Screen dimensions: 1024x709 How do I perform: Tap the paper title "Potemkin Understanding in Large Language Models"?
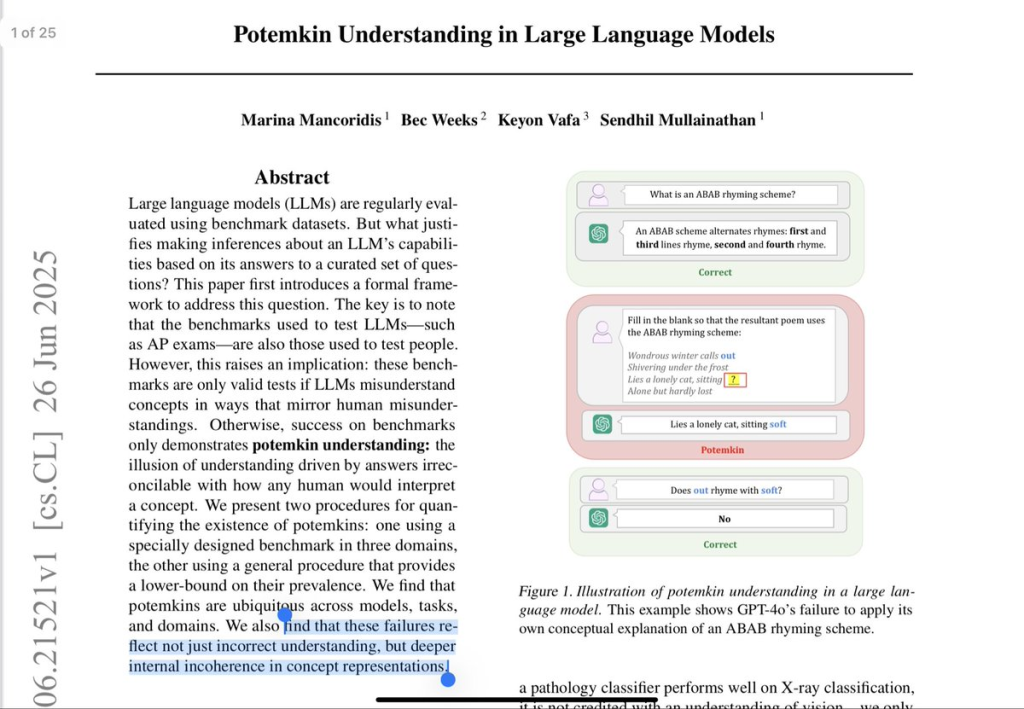tap(503, 35)
